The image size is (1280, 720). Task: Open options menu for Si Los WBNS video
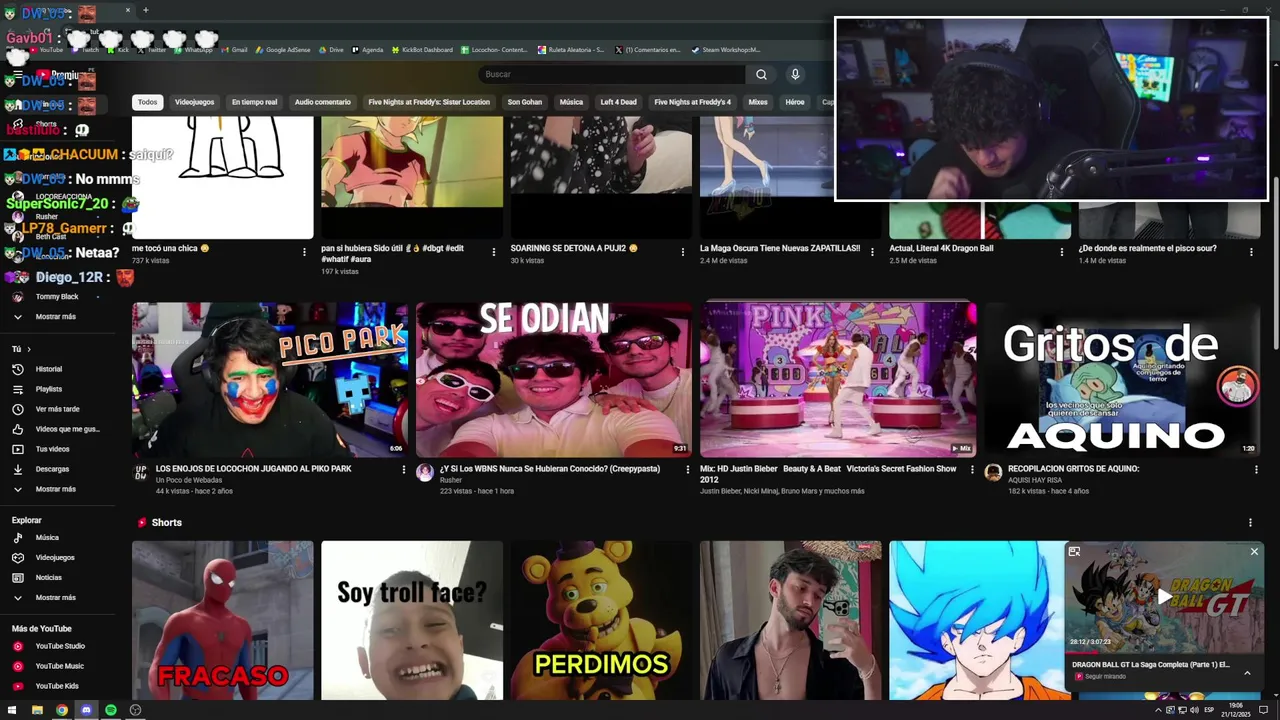(687, 469)
